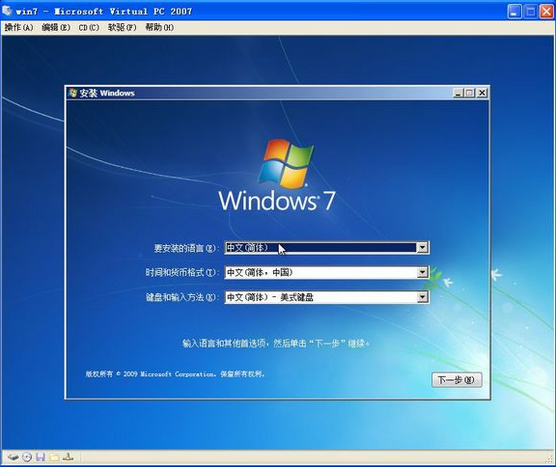Click the resize grip at window corner

point(549,460)
